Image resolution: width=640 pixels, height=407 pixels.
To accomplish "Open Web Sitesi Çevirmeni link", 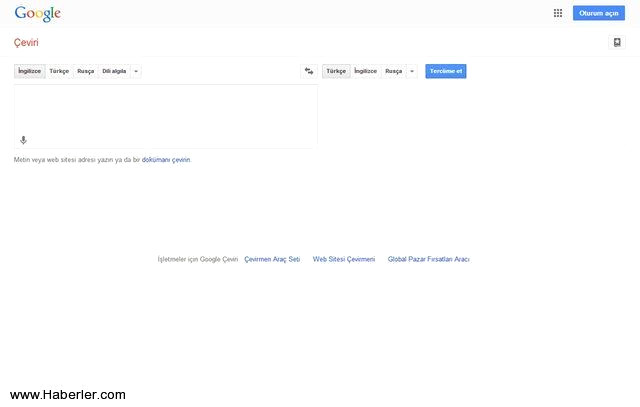I will click(x=344, y=259).
